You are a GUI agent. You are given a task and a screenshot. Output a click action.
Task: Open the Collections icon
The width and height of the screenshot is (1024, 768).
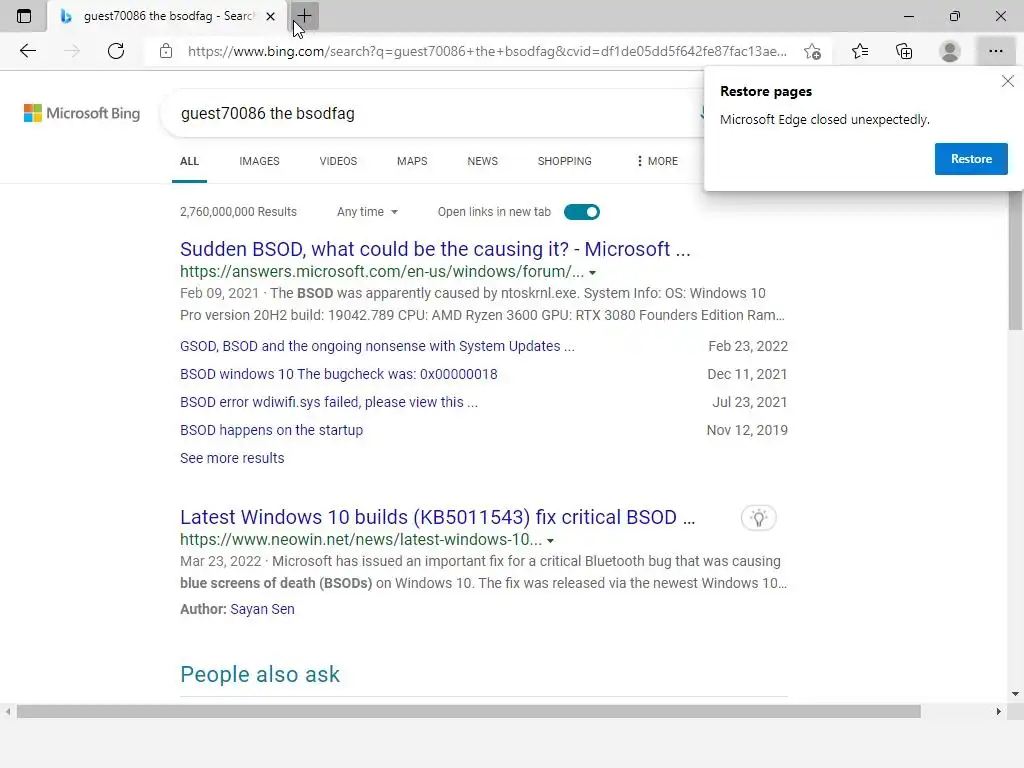904,51
